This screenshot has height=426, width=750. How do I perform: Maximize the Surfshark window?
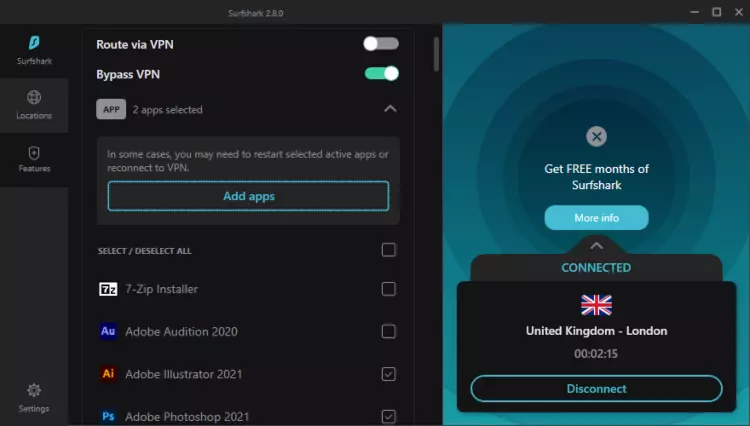(717, 12)
